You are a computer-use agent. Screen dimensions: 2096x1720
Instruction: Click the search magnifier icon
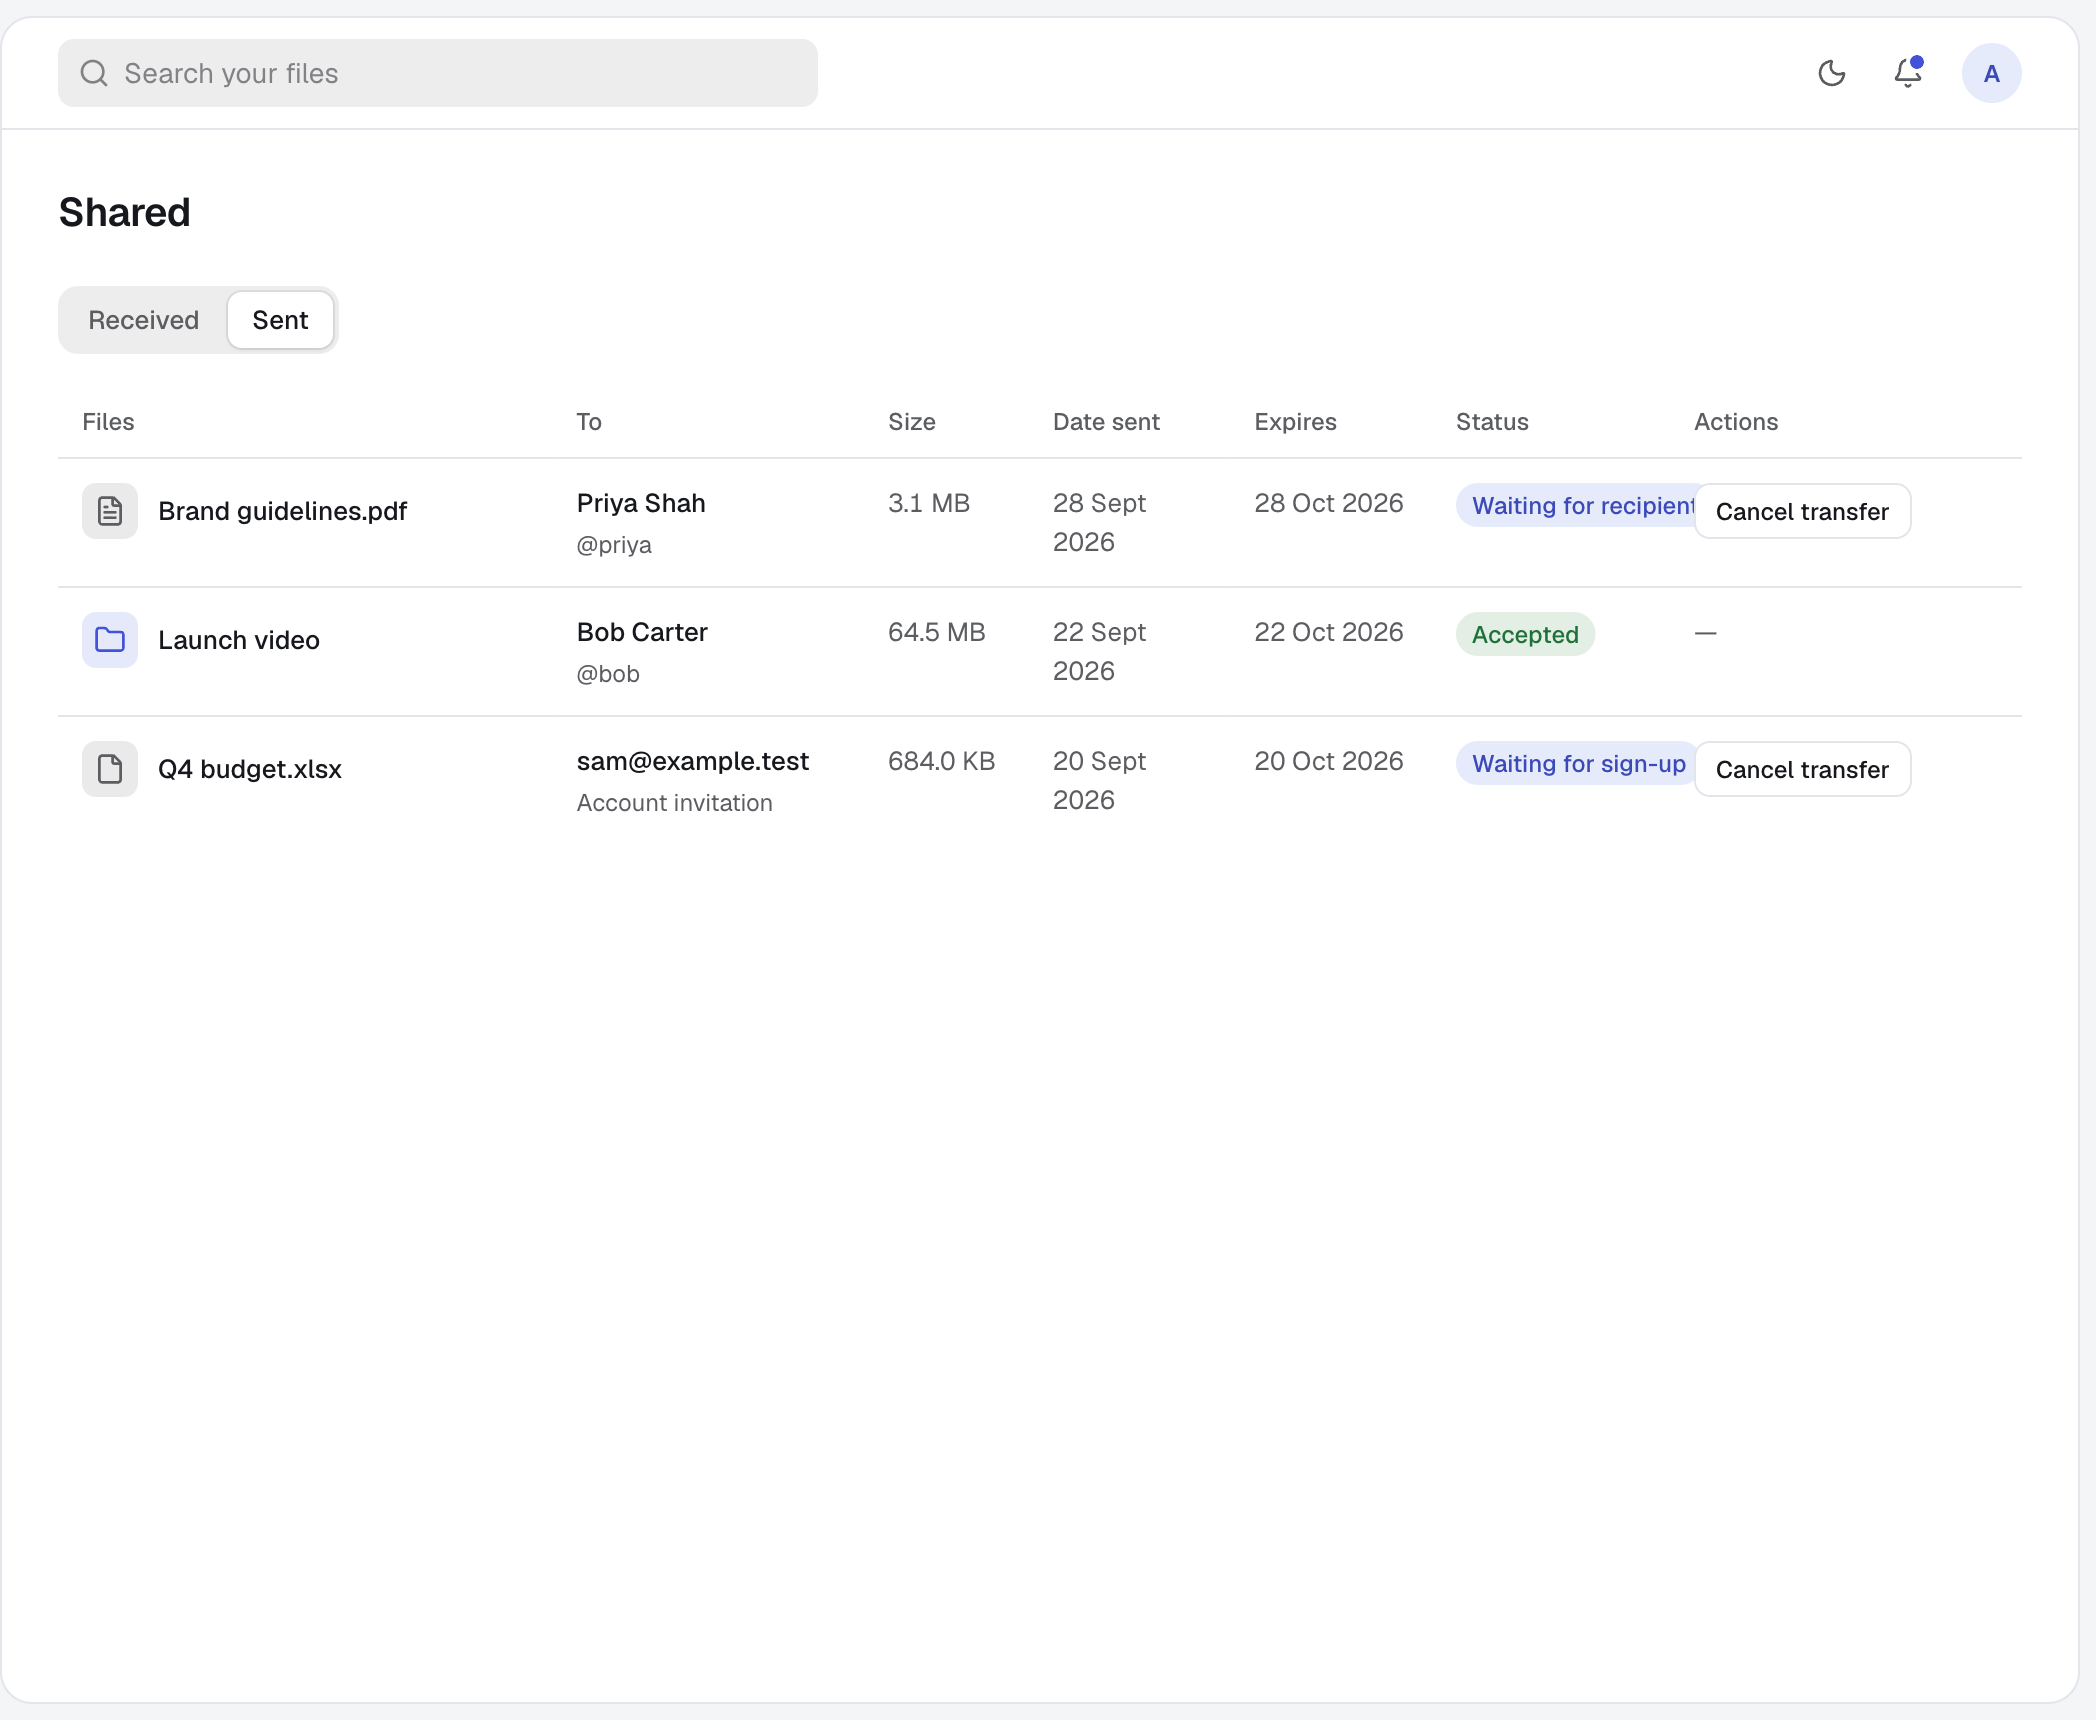click(94, 73)
